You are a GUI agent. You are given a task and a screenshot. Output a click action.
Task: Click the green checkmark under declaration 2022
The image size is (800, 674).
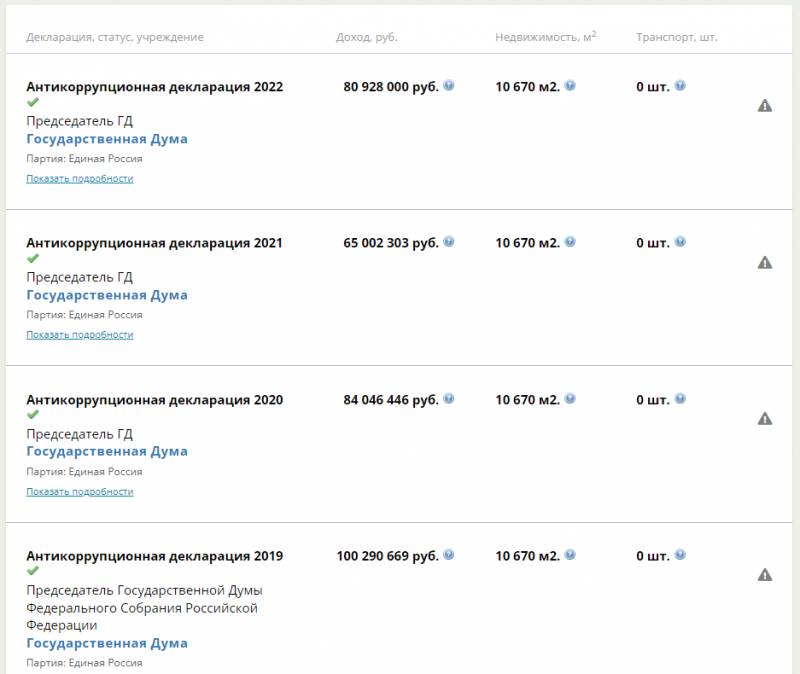[x=33, y=103]
